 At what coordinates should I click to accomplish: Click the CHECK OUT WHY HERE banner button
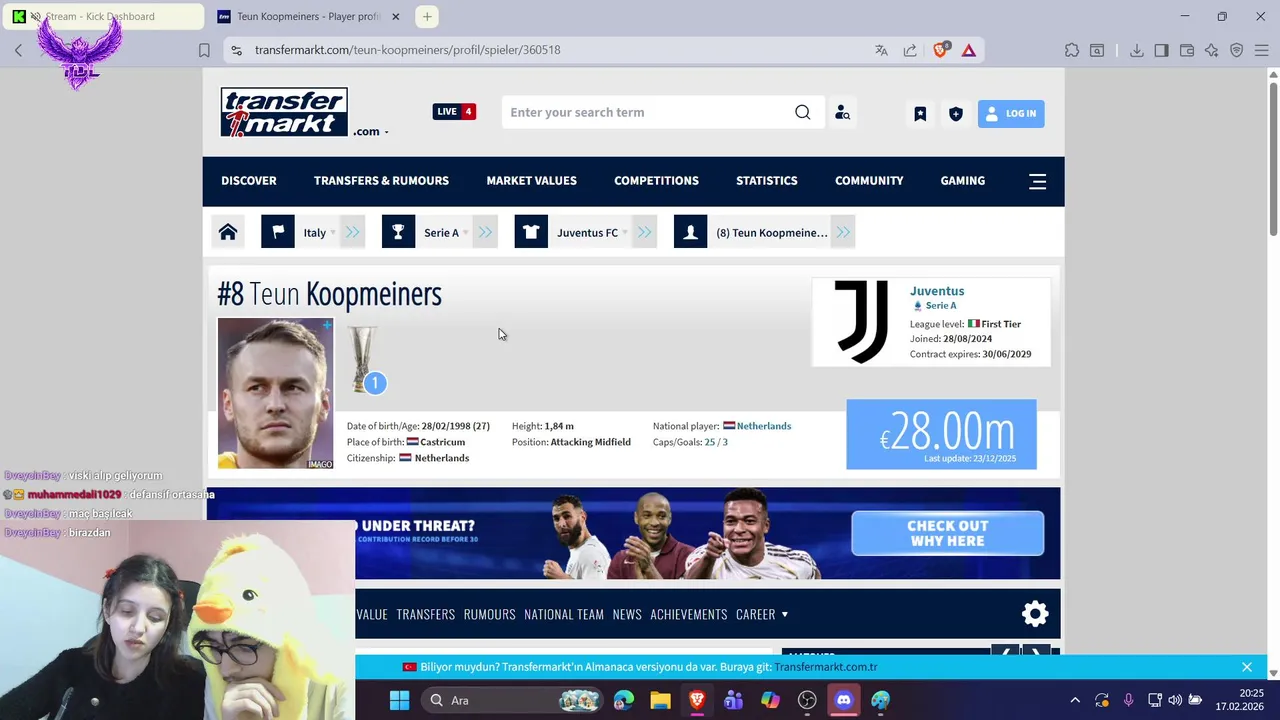(947, 533)
